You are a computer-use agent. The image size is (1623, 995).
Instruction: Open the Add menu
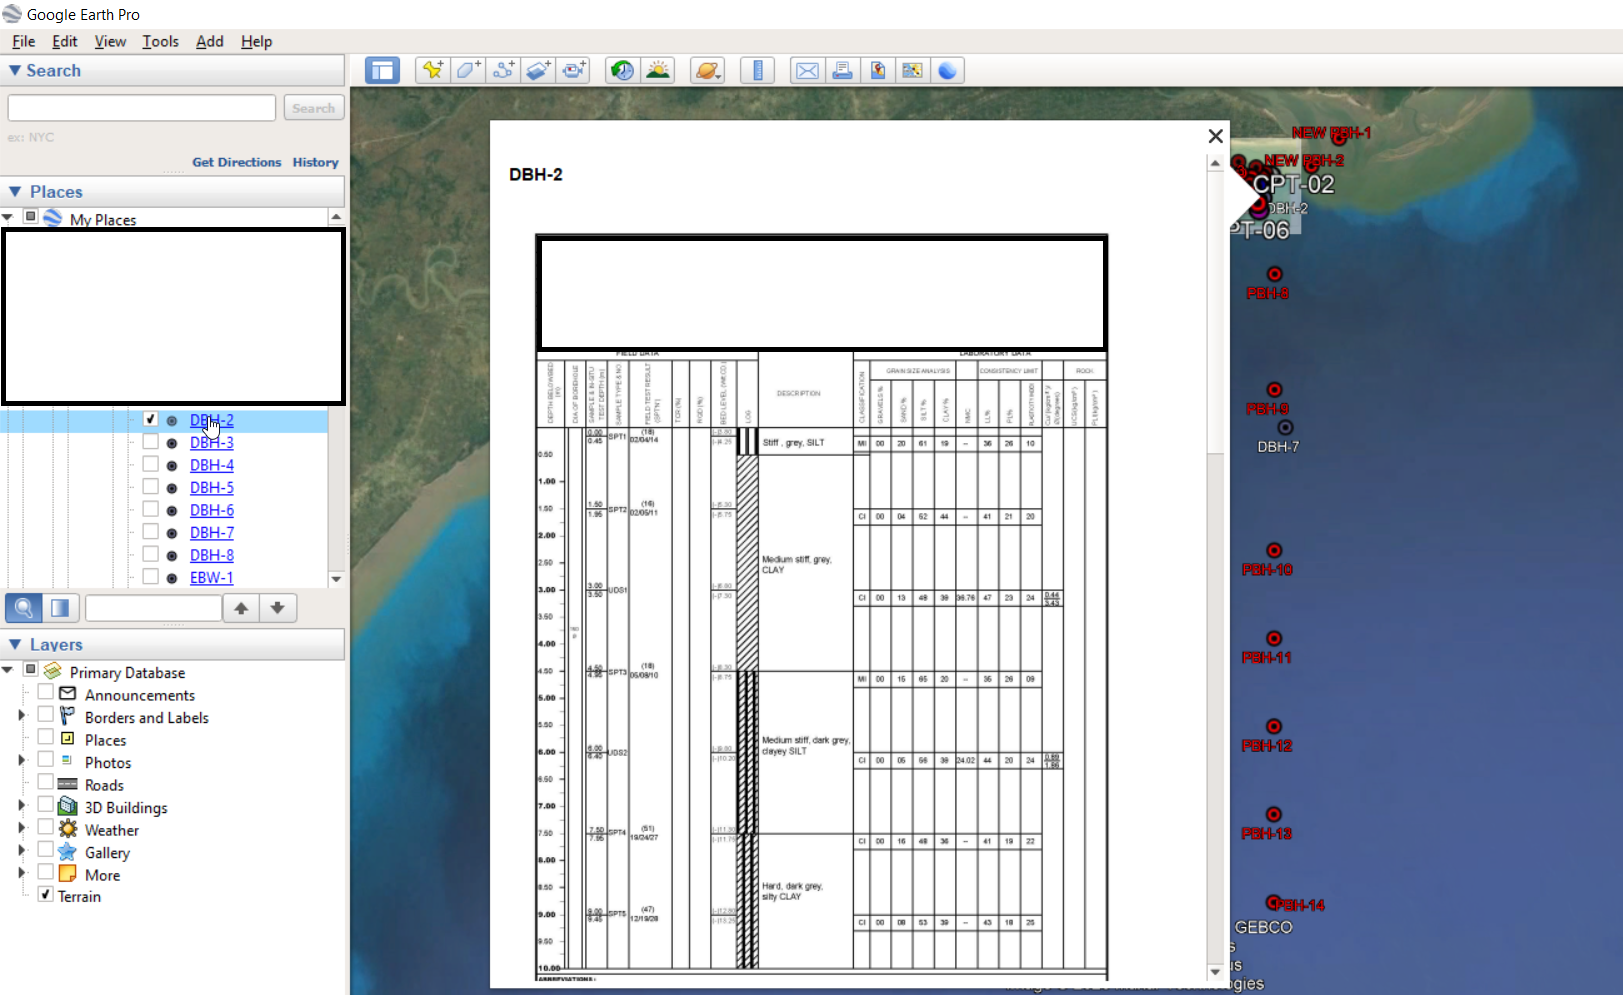[x=209, y=41]
